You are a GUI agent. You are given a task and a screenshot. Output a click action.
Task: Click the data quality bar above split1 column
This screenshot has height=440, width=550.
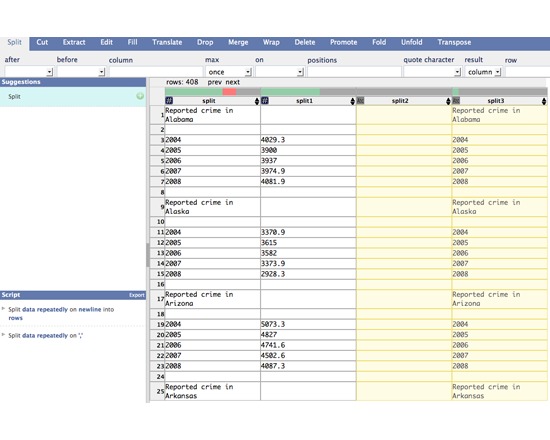click(x=308, y=92)
